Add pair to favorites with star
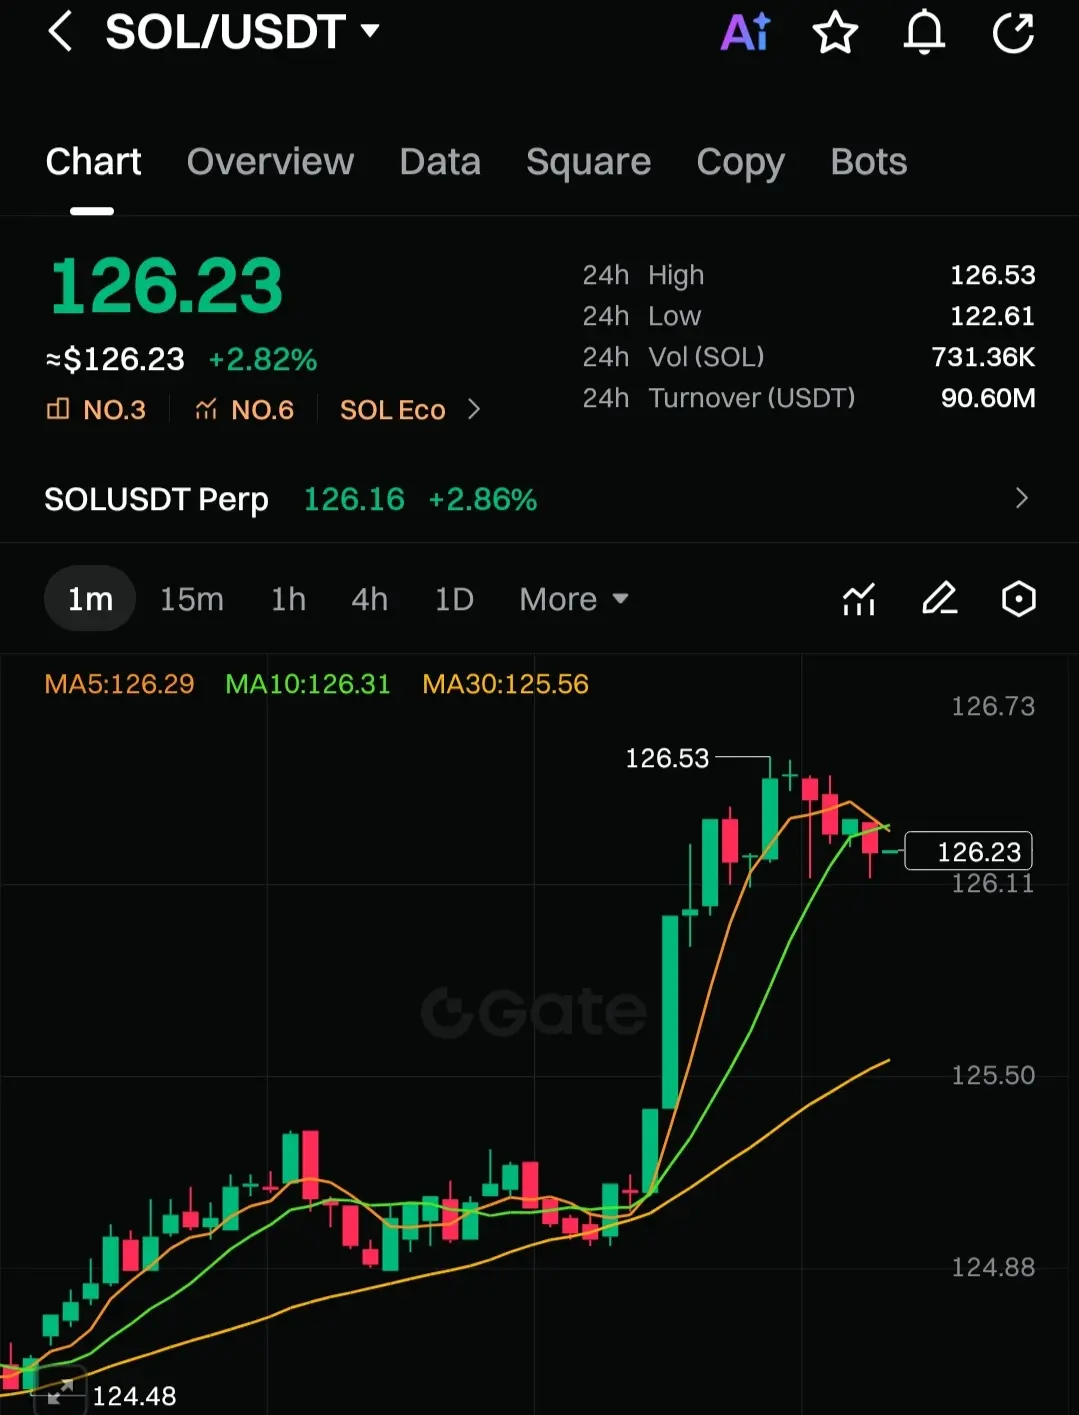This screenshot has width=1079, height=1415. coord(835,32)
